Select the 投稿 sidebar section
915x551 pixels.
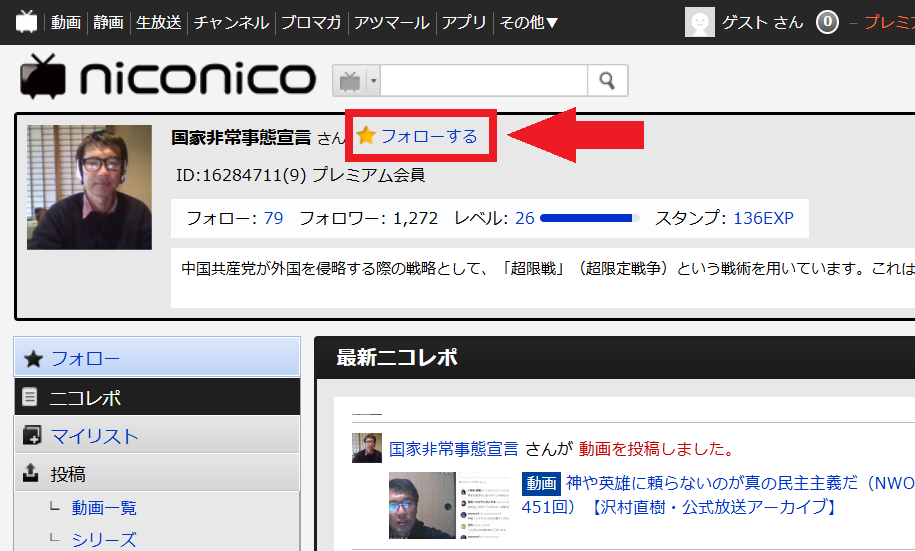point(157,473)
